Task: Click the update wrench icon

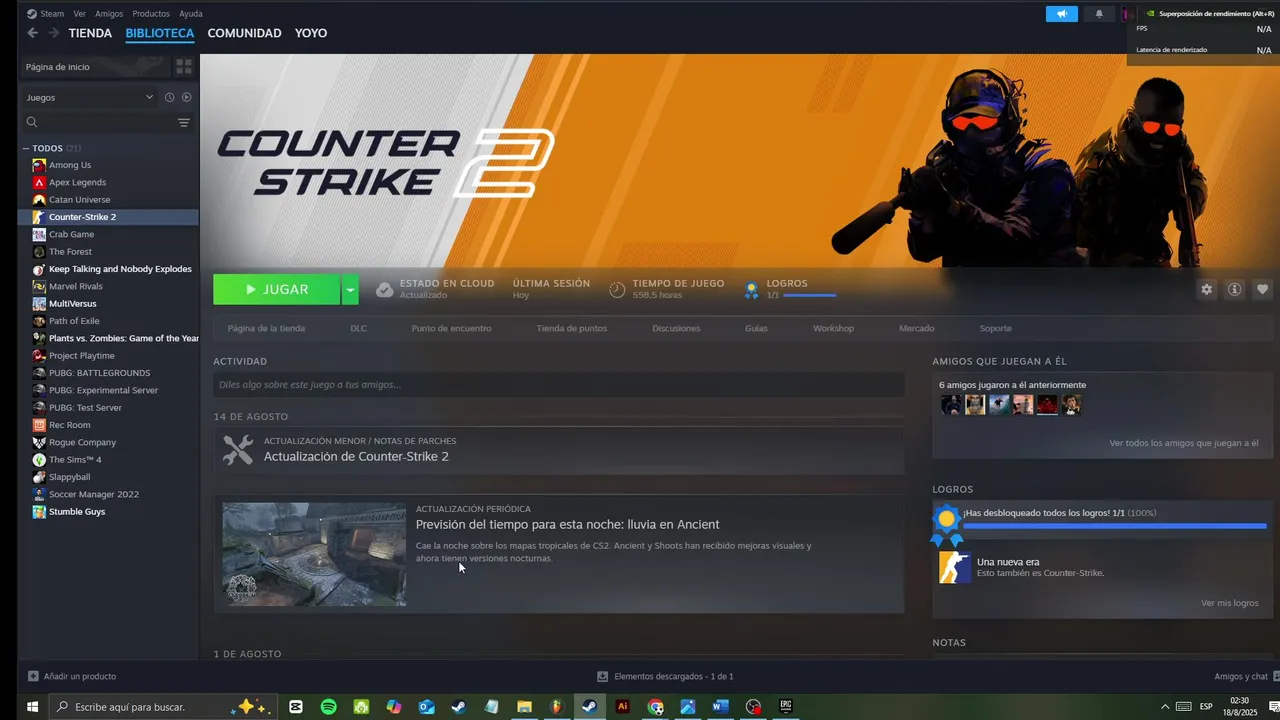Action: coord(238,450)
